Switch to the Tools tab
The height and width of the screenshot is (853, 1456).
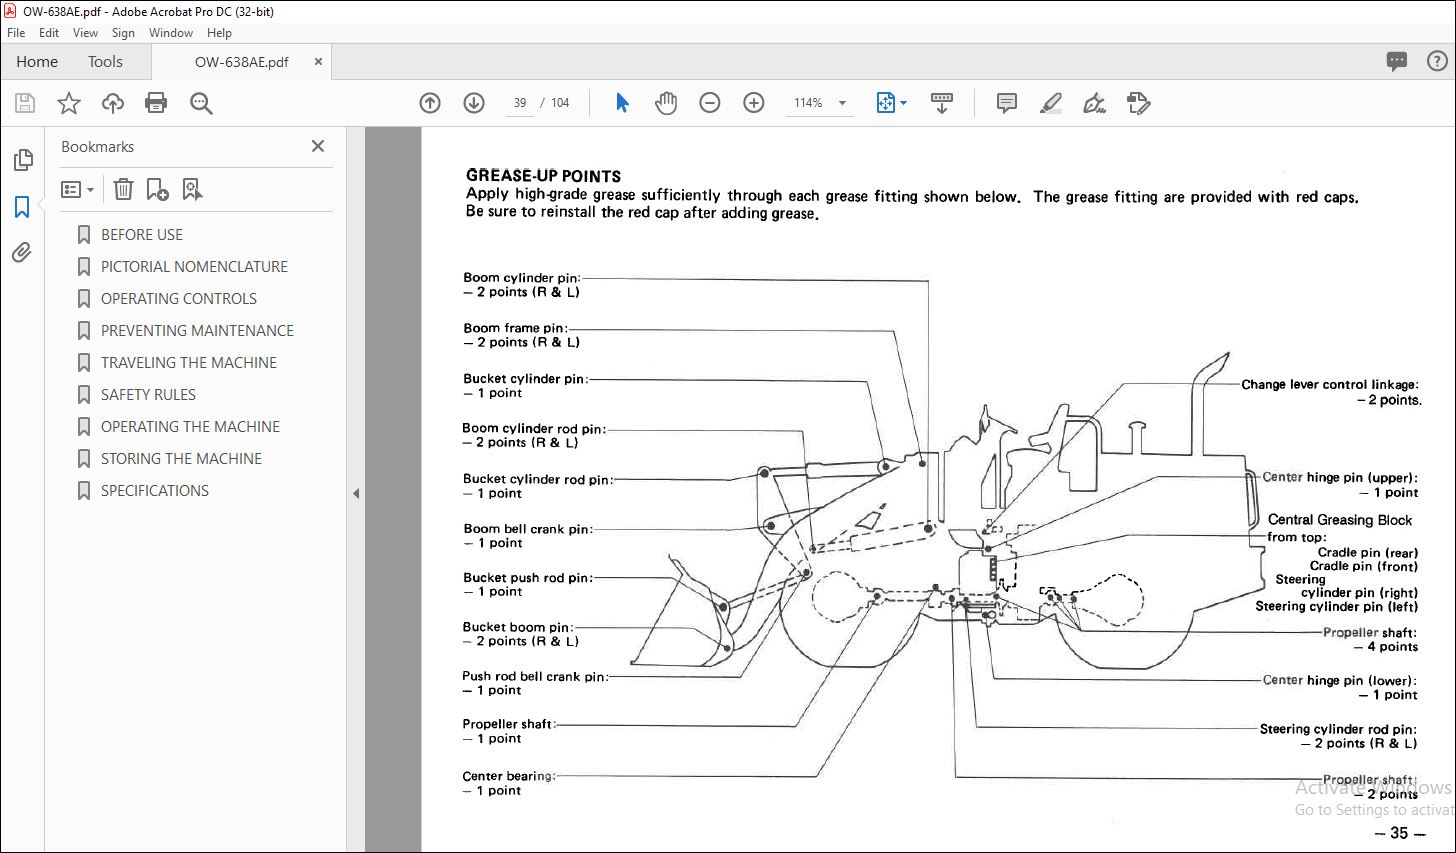pos(105,62)
